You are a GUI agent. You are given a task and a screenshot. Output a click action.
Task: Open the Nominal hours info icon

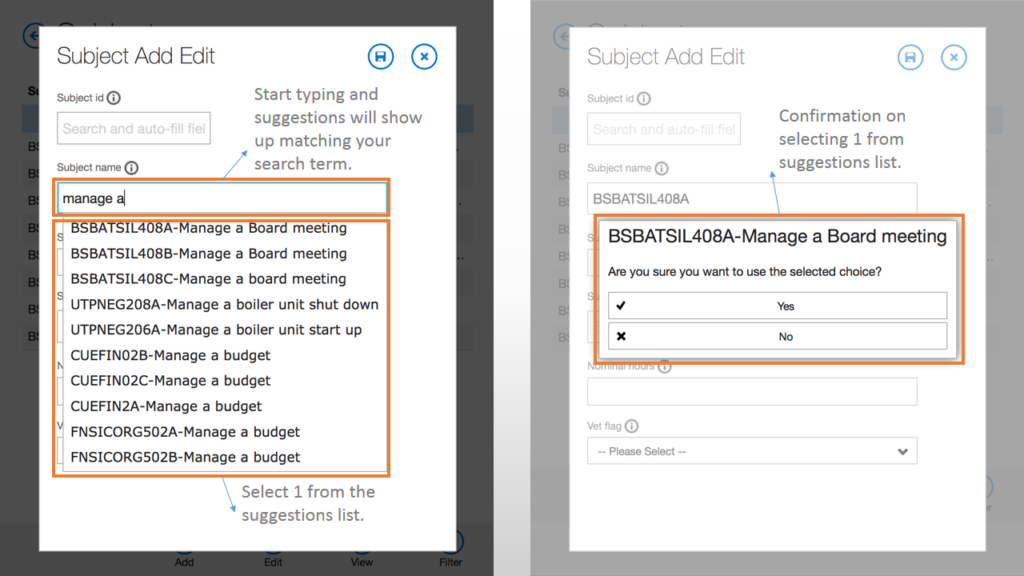point(665,366)
